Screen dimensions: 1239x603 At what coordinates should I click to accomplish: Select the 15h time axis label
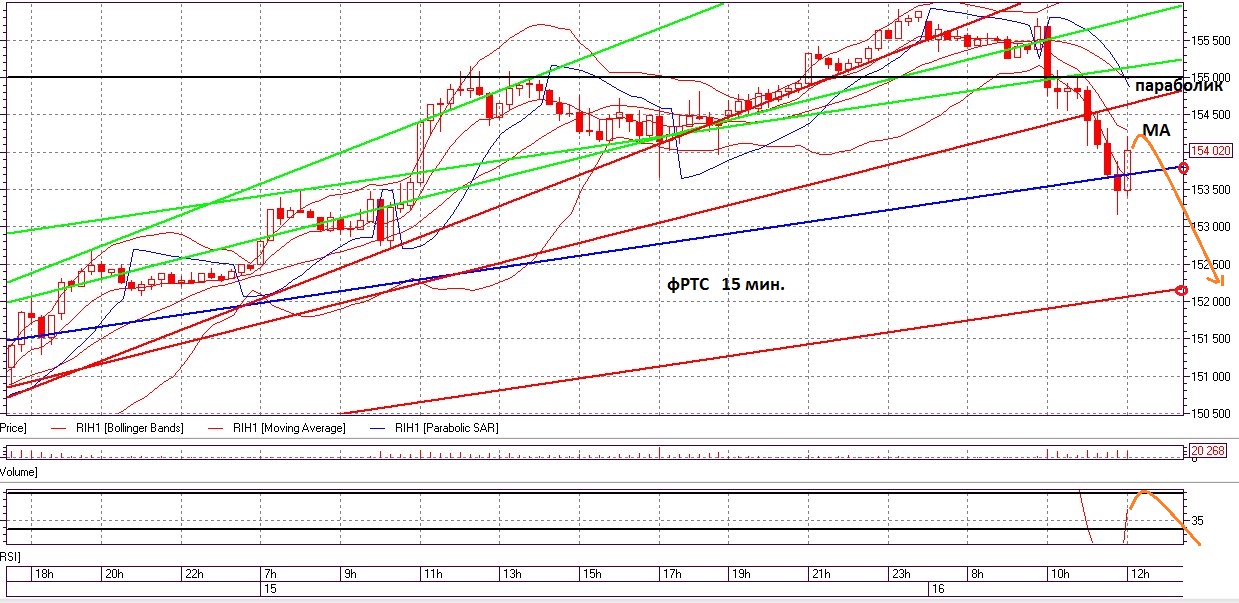click(591, 574)
